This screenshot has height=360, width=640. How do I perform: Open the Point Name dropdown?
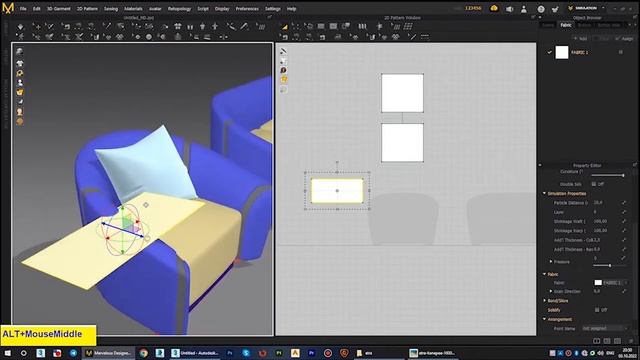[x=605, y=328]
